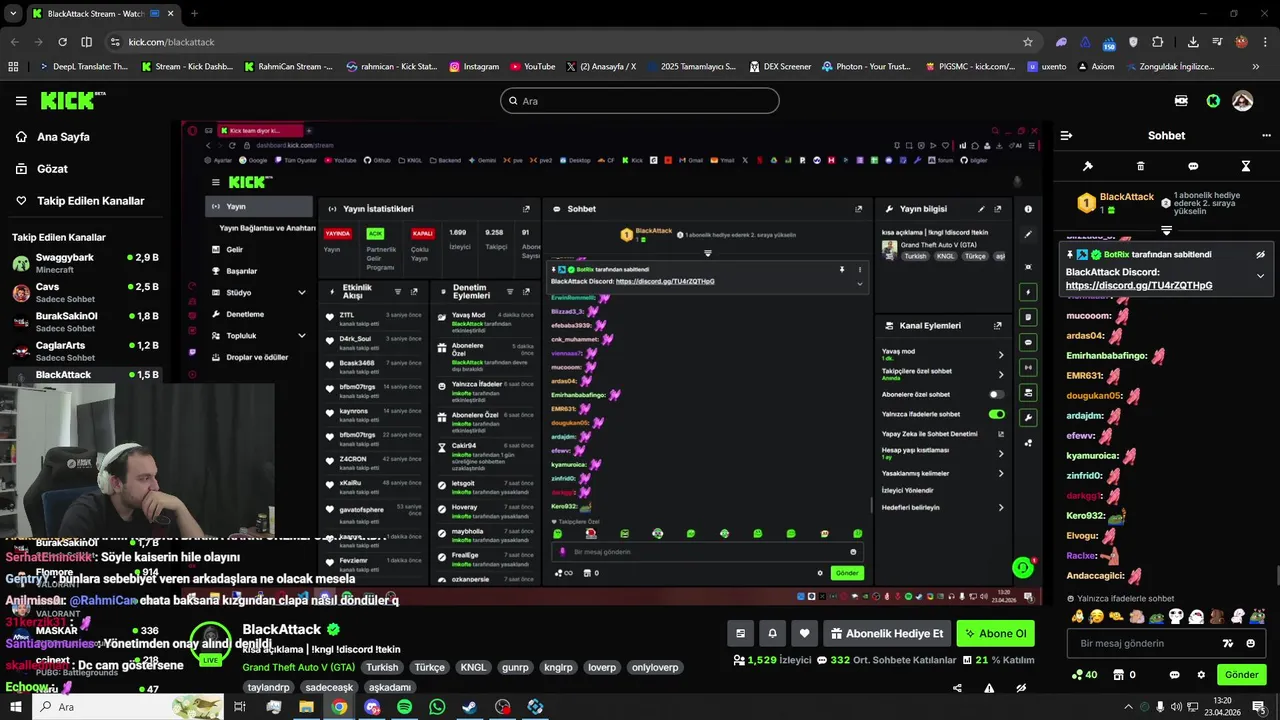Select the Grand Theft Auto V category link
The image size is (1280, 720).
pyautogui.click(x=298, y=667)
